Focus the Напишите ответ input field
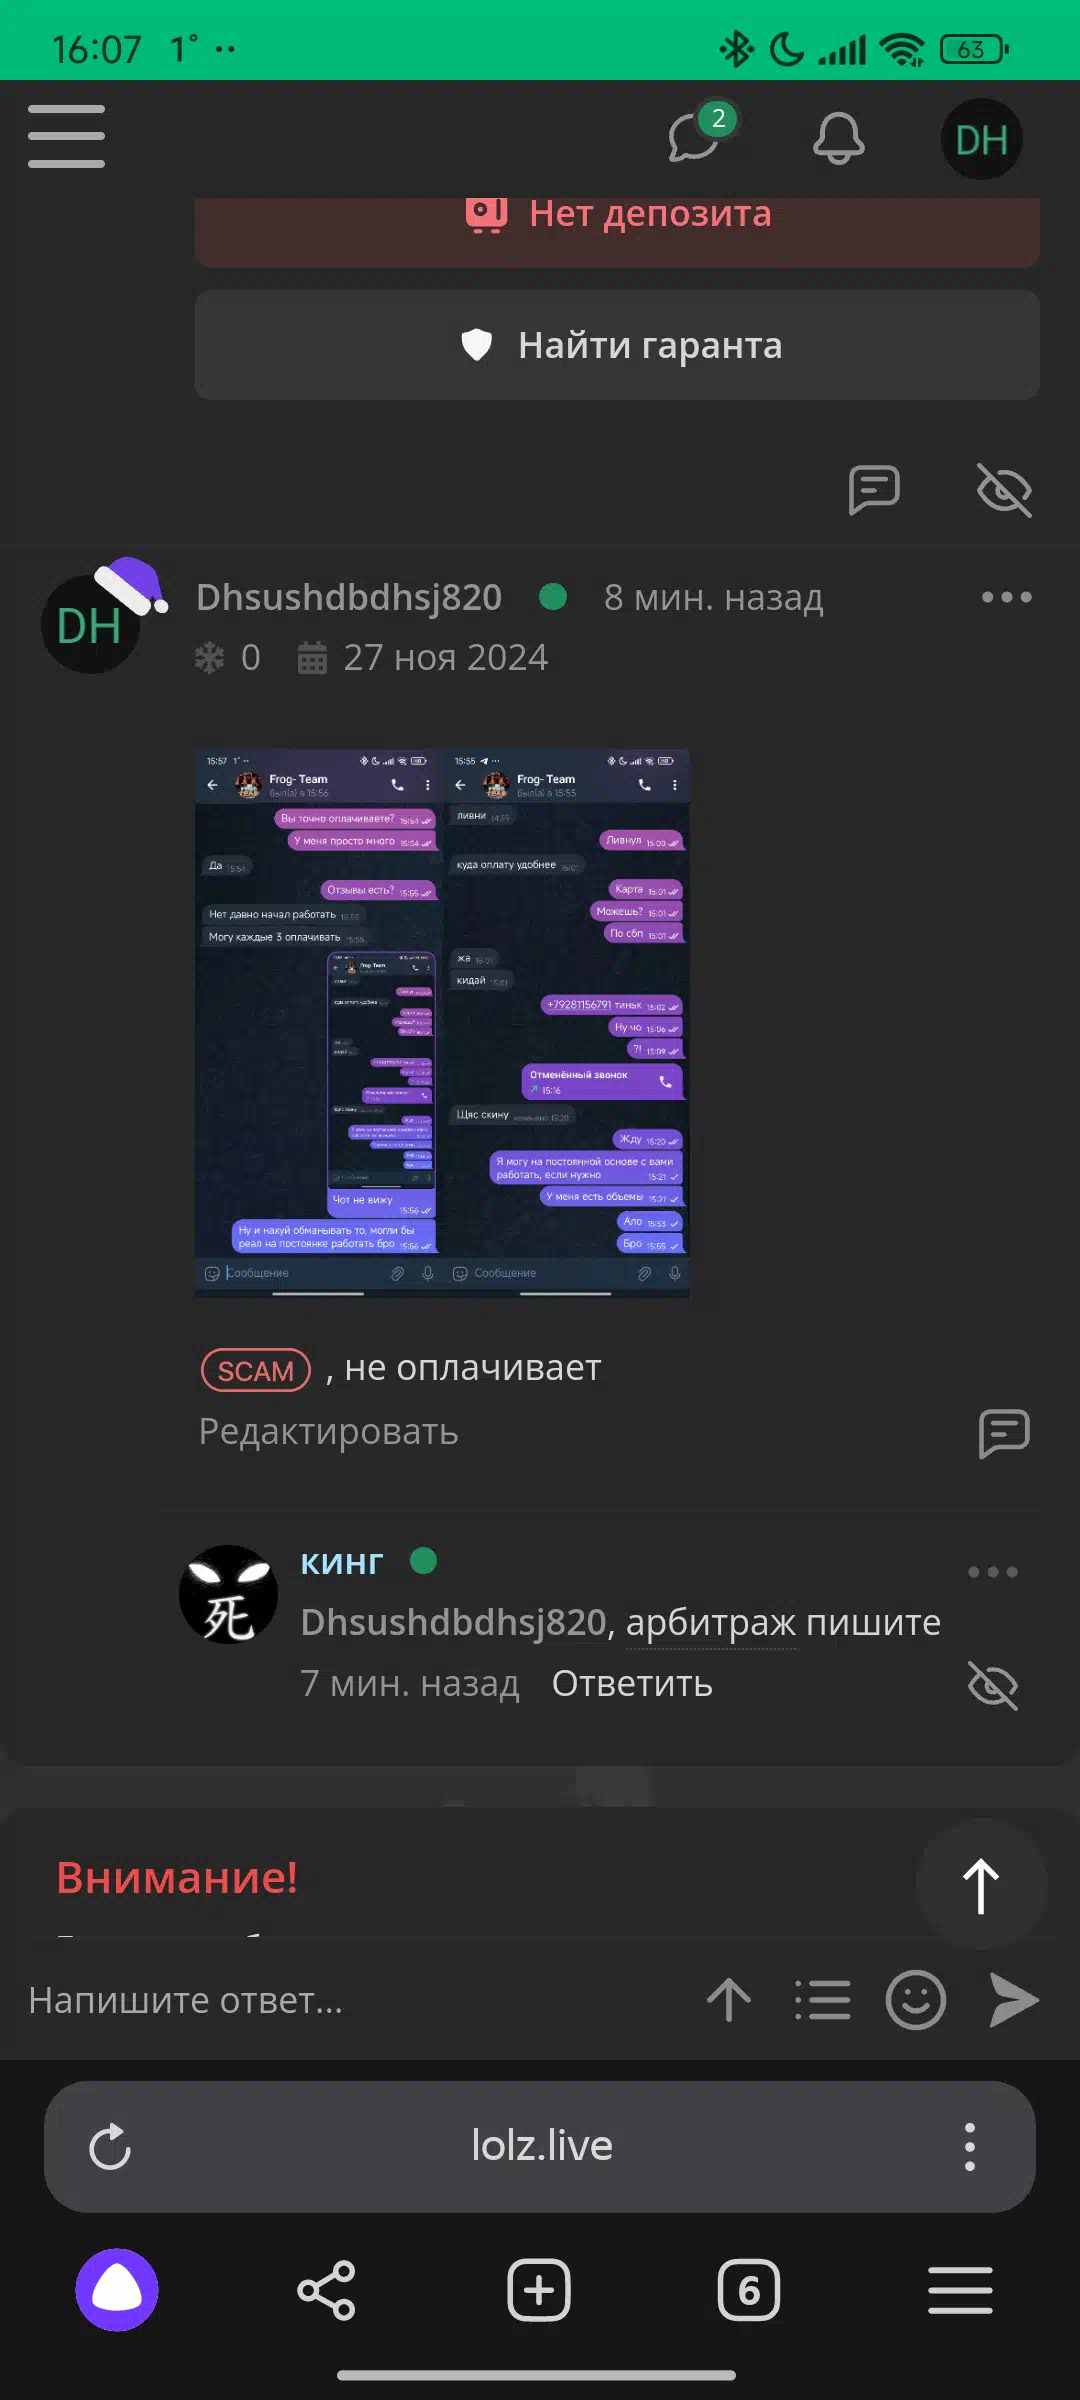1080x2400 pixels. pos(350,2000)
